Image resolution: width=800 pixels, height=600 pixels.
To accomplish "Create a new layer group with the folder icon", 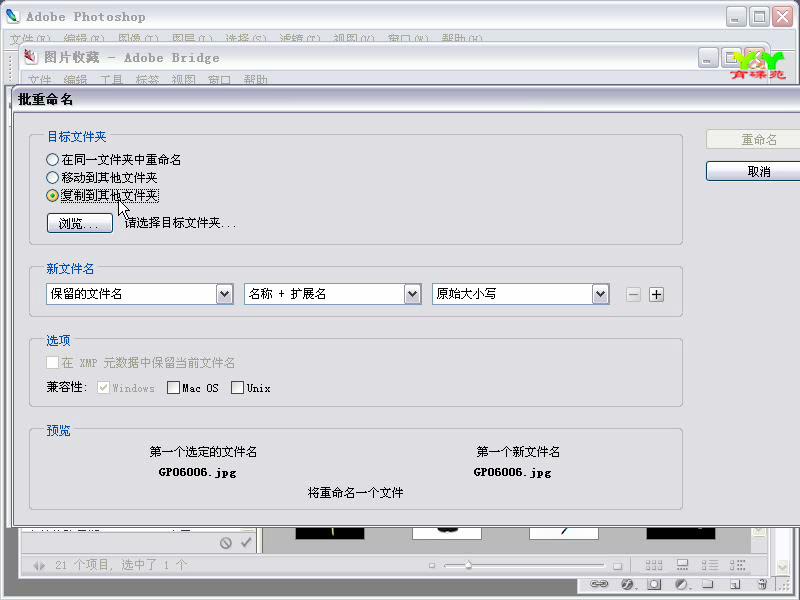I will tap(707, 584).
